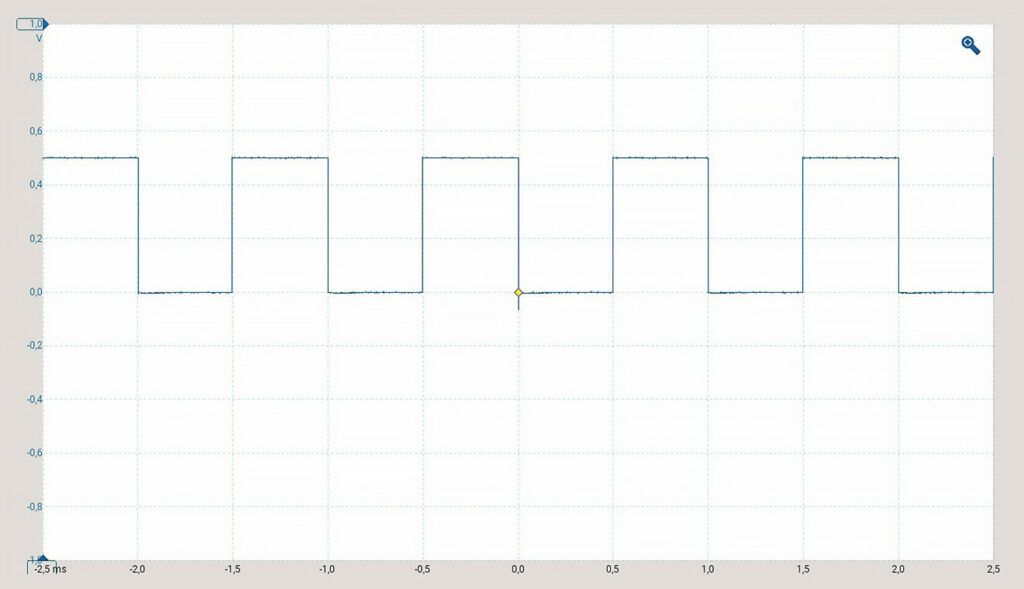Screen dimensions: 1024x589
Task: Click the -0,5 time axis label
Action: click(421, 569)
